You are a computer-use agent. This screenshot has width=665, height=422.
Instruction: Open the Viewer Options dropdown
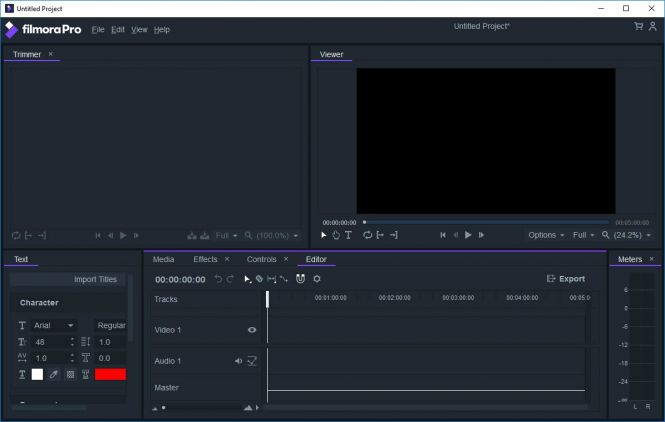coord(546,235)
